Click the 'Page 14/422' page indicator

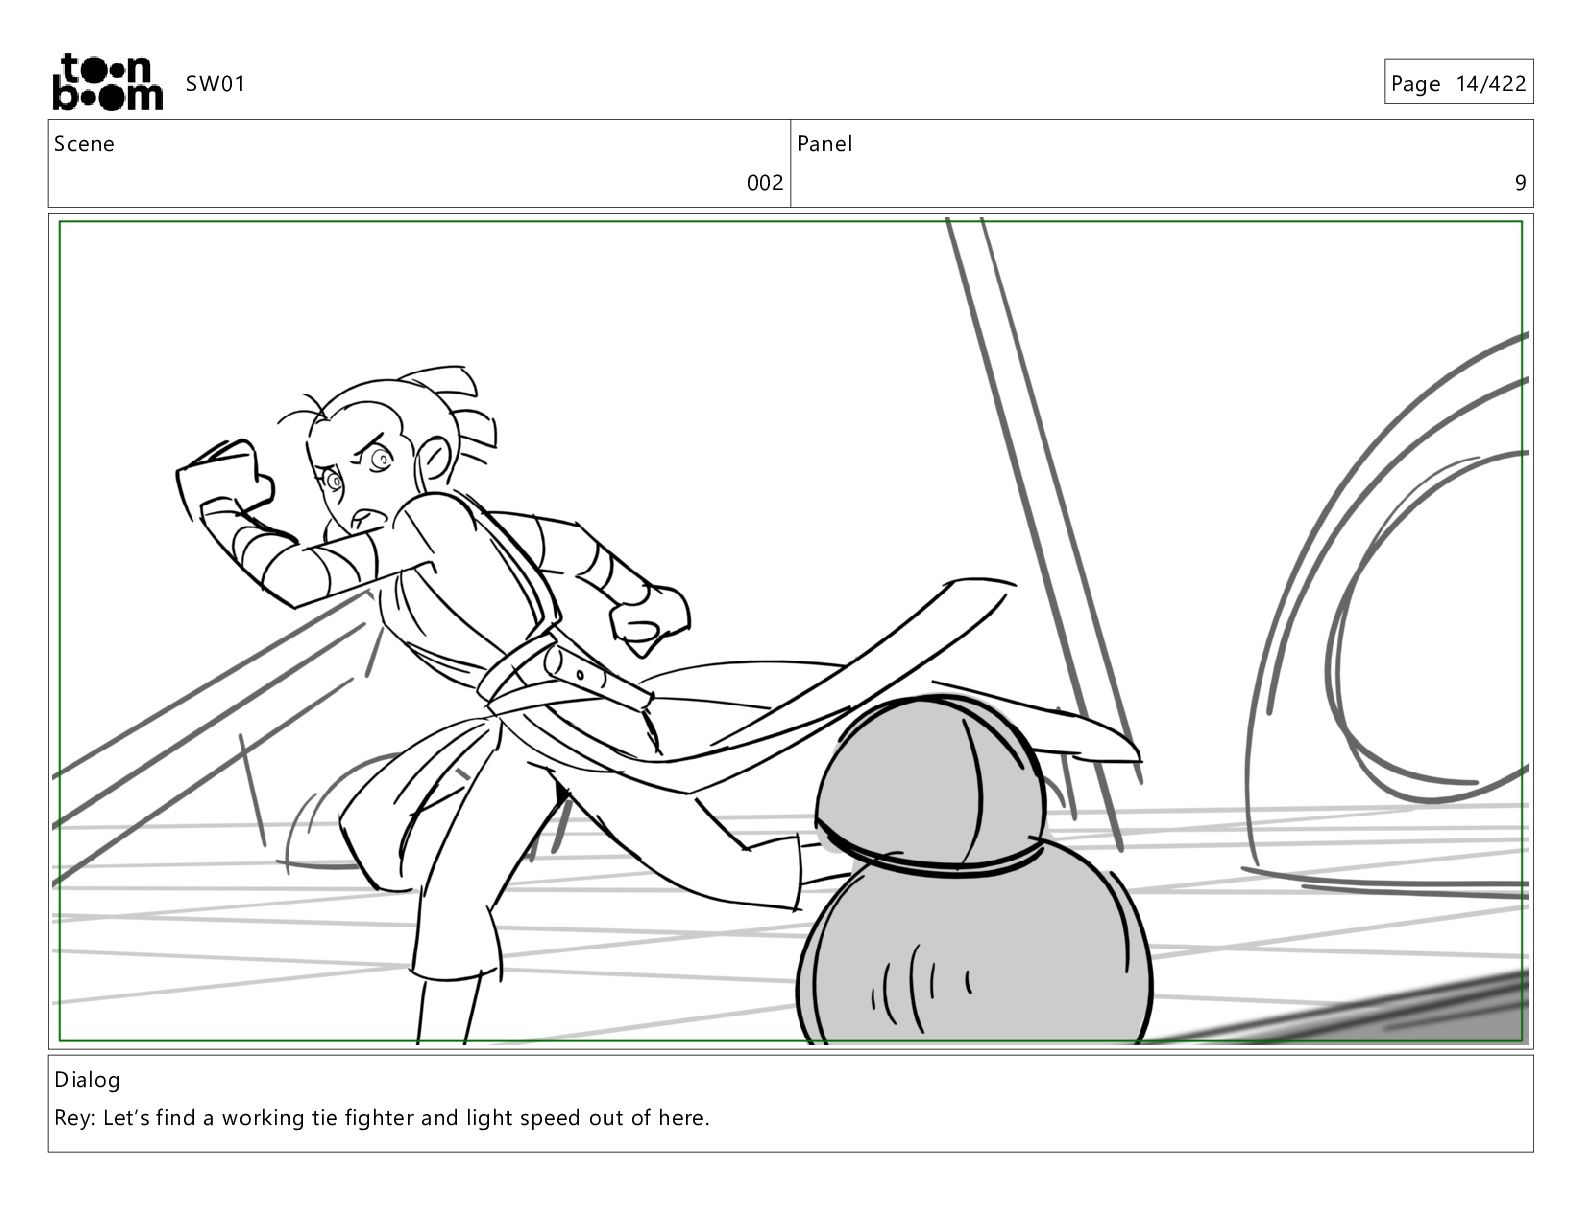(1458, 84)
